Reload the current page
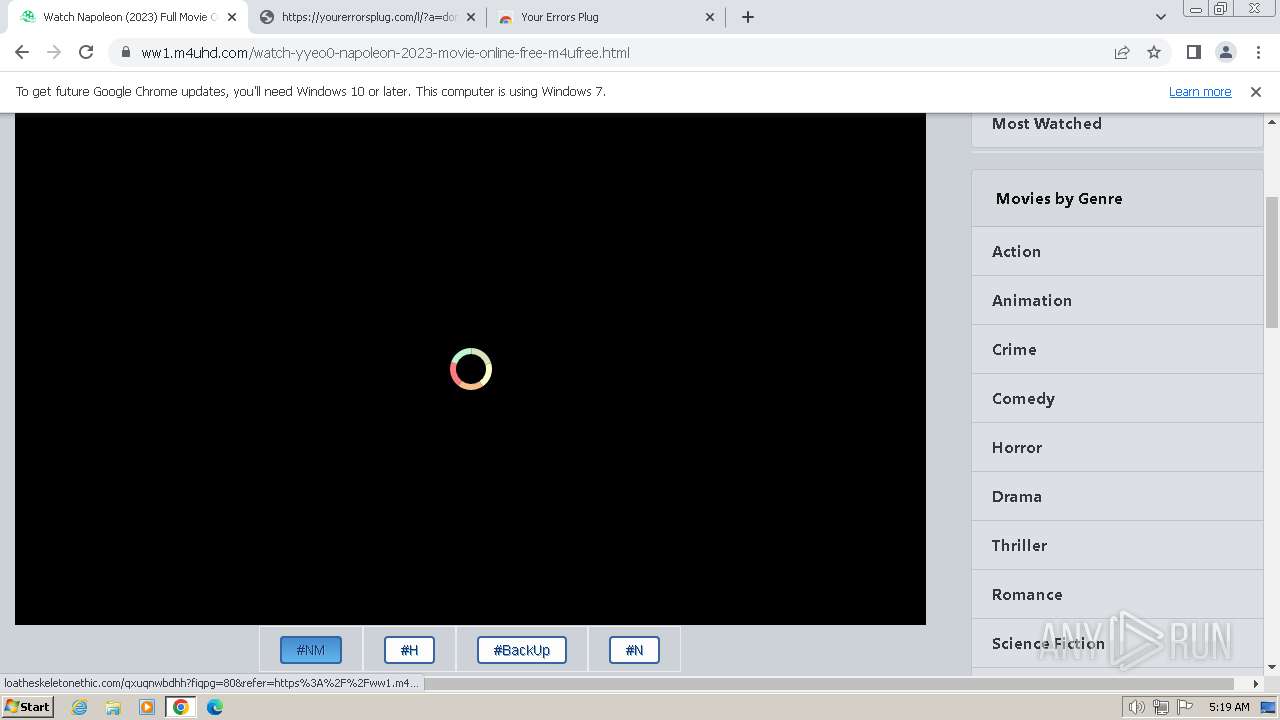The height and width of the screenshot is (720, 1280). [x=86, y=52]
